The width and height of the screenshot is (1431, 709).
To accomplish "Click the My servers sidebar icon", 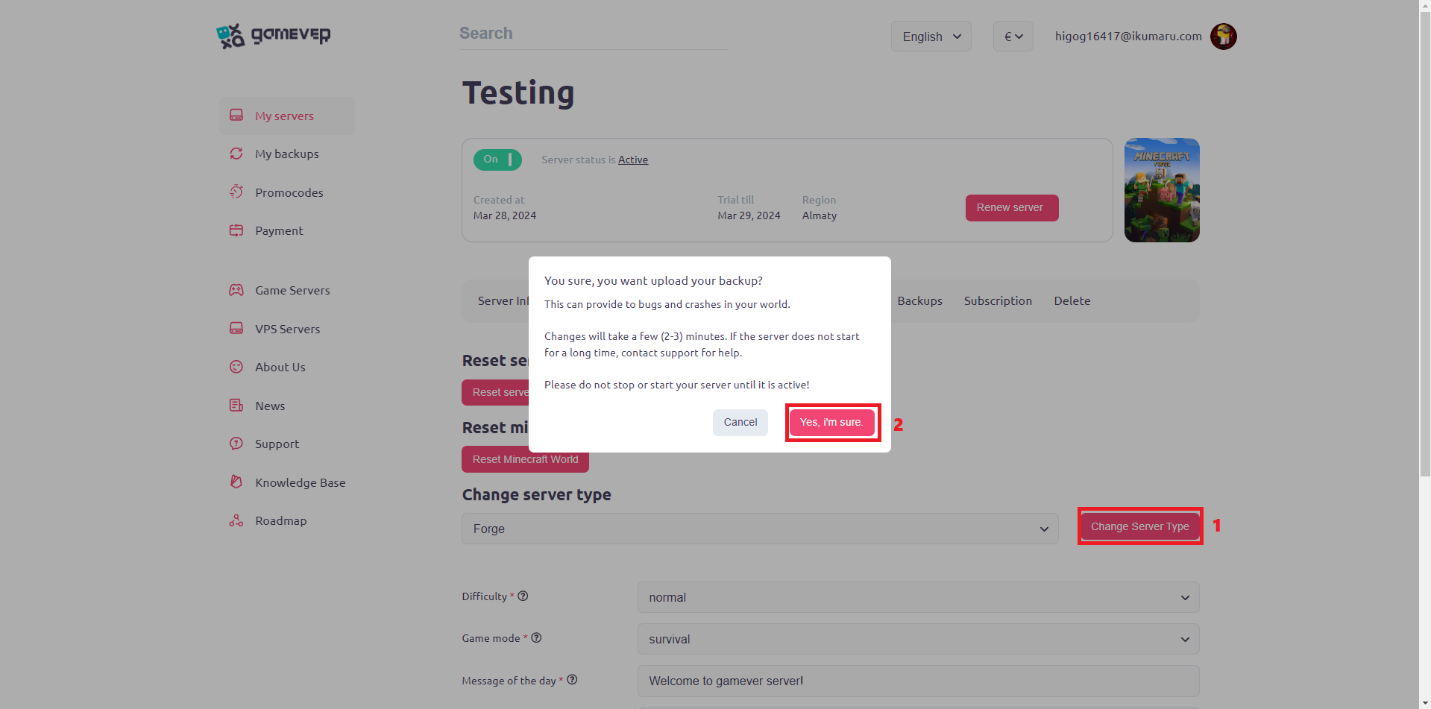I will [x=236, y=116].
